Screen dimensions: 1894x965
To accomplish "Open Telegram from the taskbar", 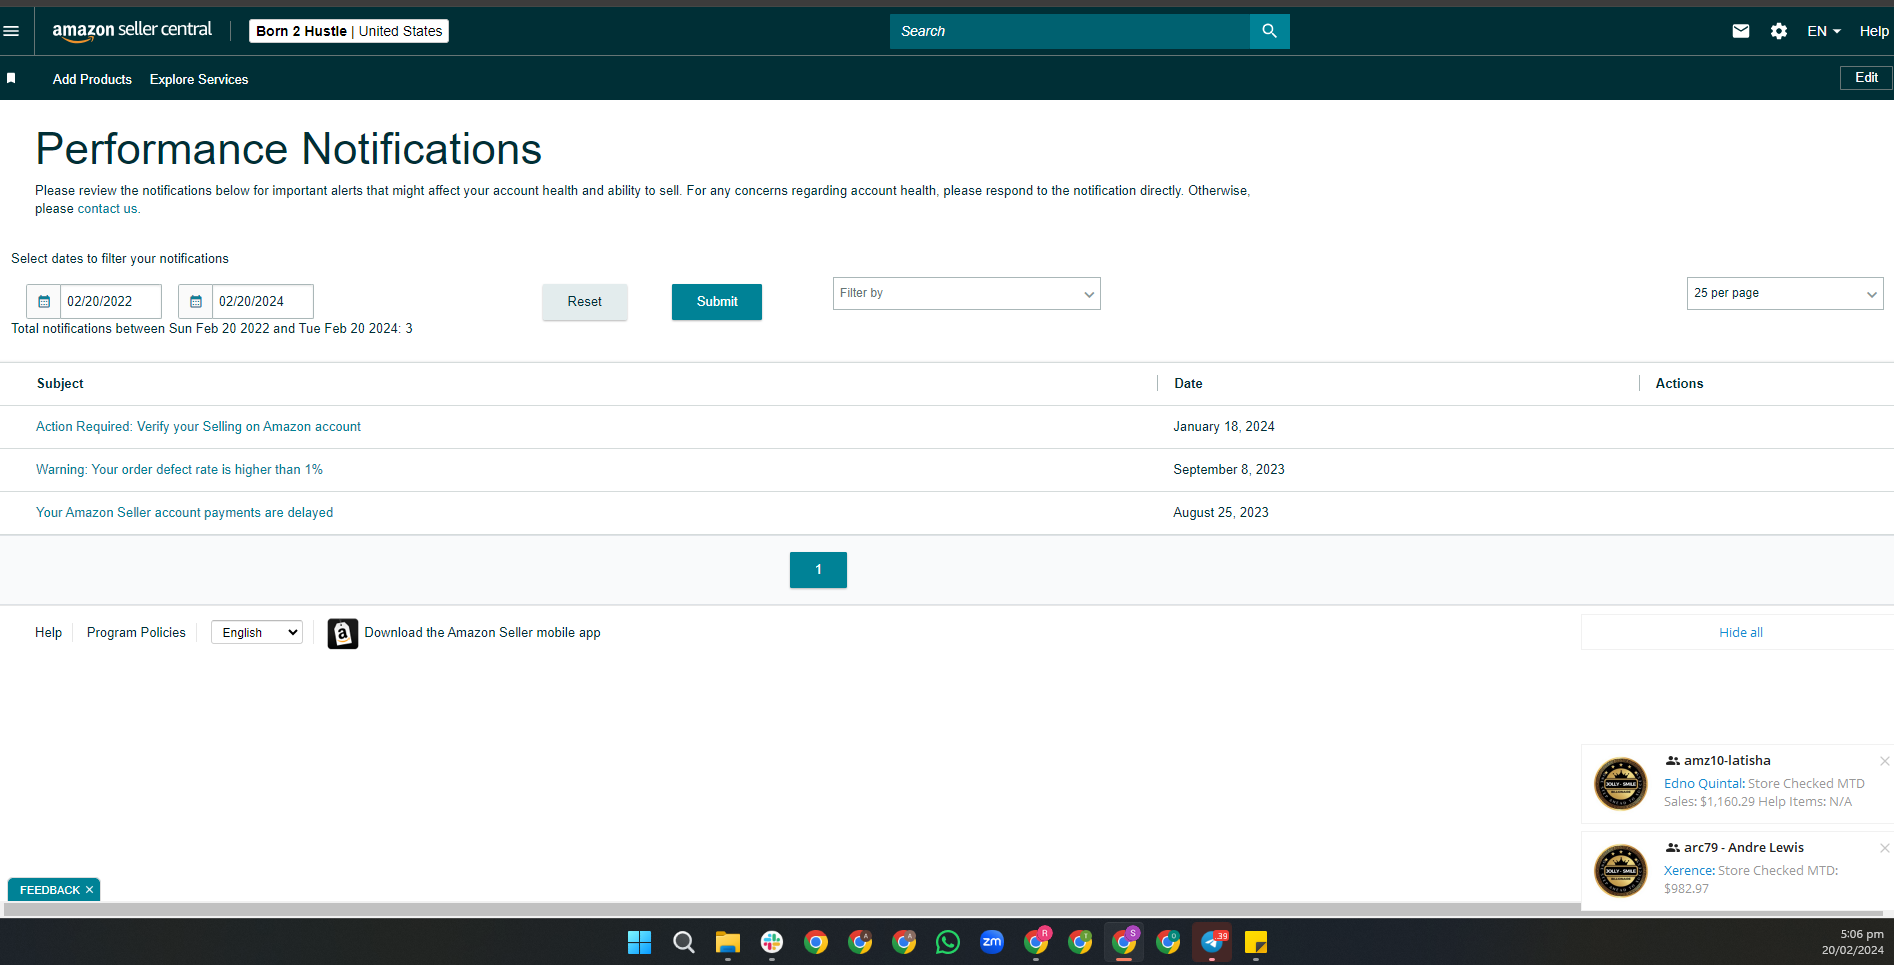I will (1212, 942).
